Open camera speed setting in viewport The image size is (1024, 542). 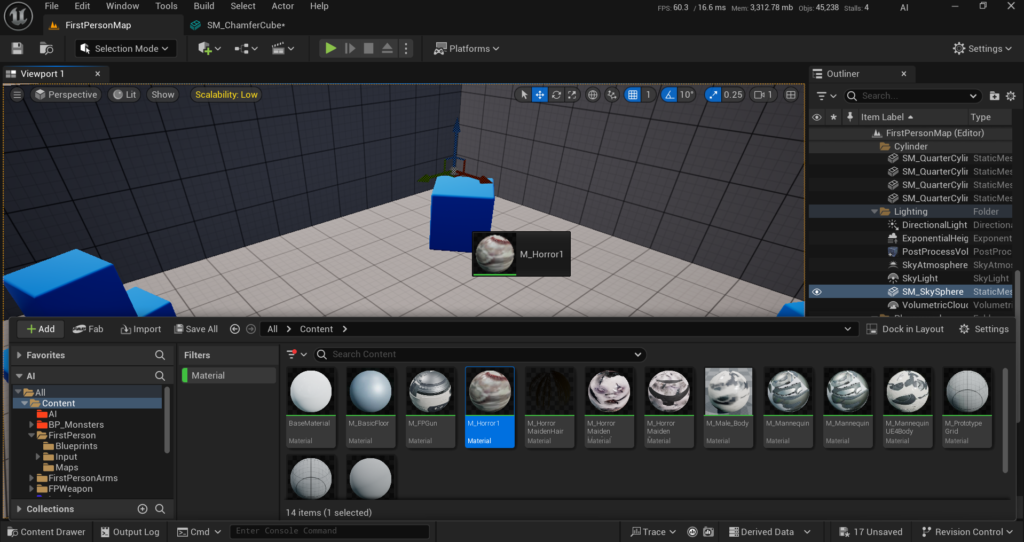pyautogui.click(x=763, y=95)
